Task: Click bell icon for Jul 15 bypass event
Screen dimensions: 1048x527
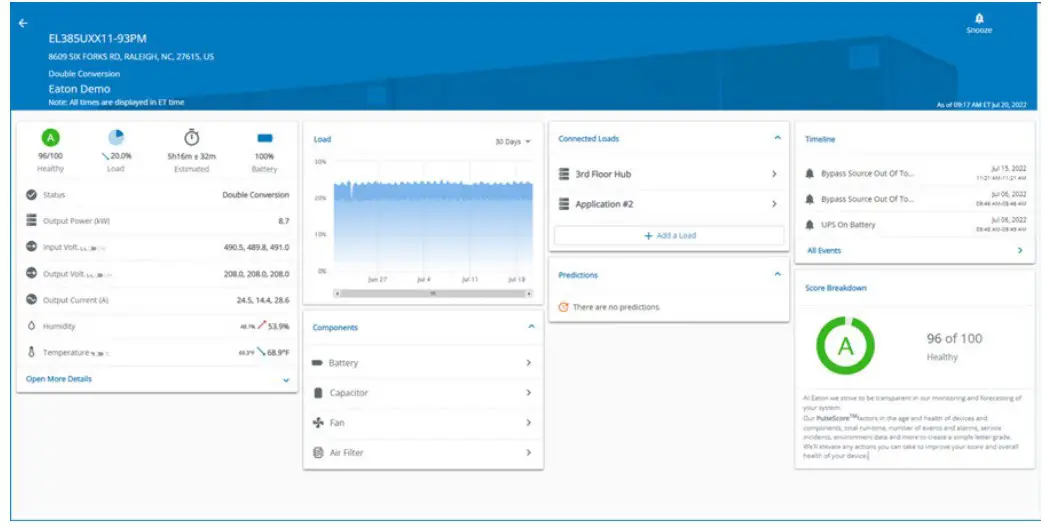Action: point(809,173)
